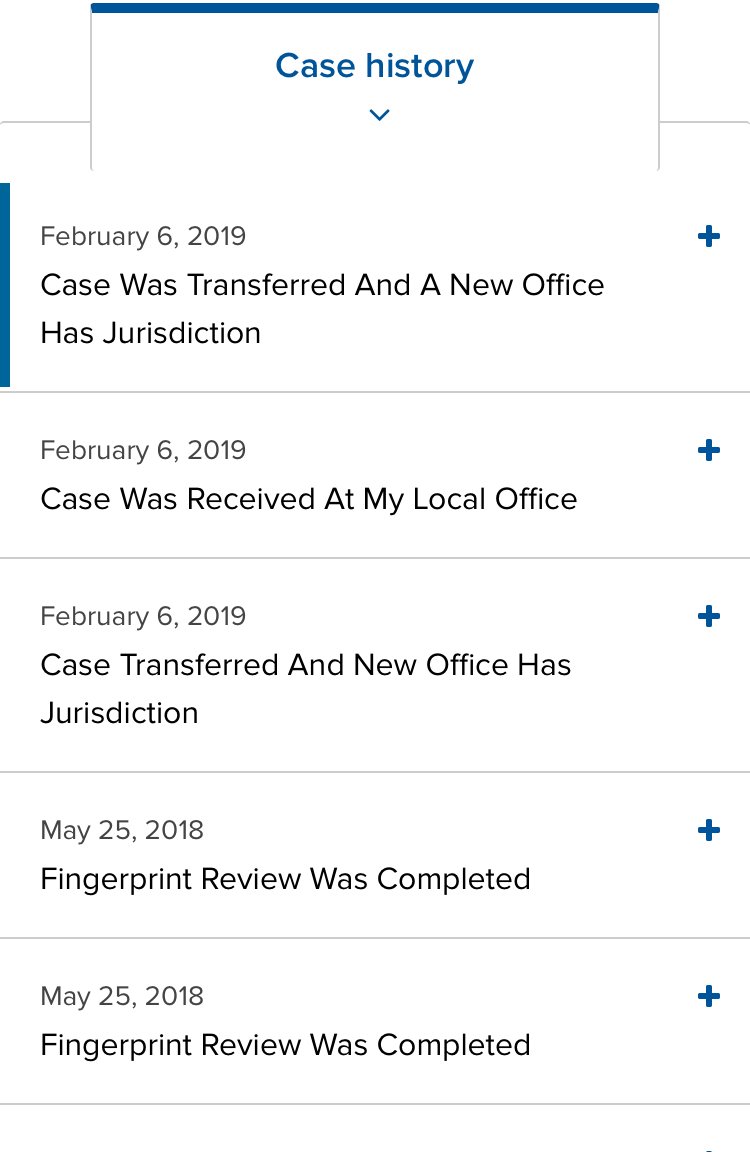Click the Case history tab title
Screen dimensions: 750x1152
tap(374, 66)
